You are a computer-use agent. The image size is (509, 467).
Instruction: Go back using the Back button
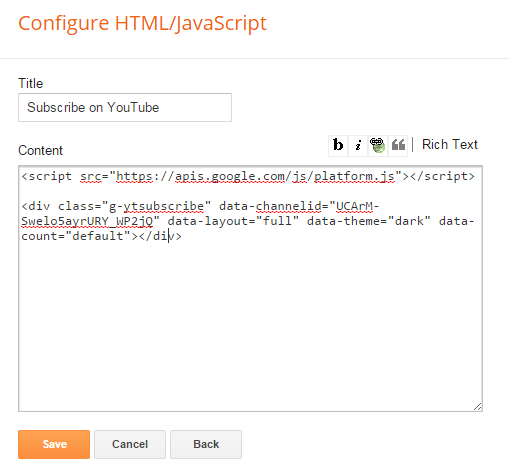(x=206, y=444)
